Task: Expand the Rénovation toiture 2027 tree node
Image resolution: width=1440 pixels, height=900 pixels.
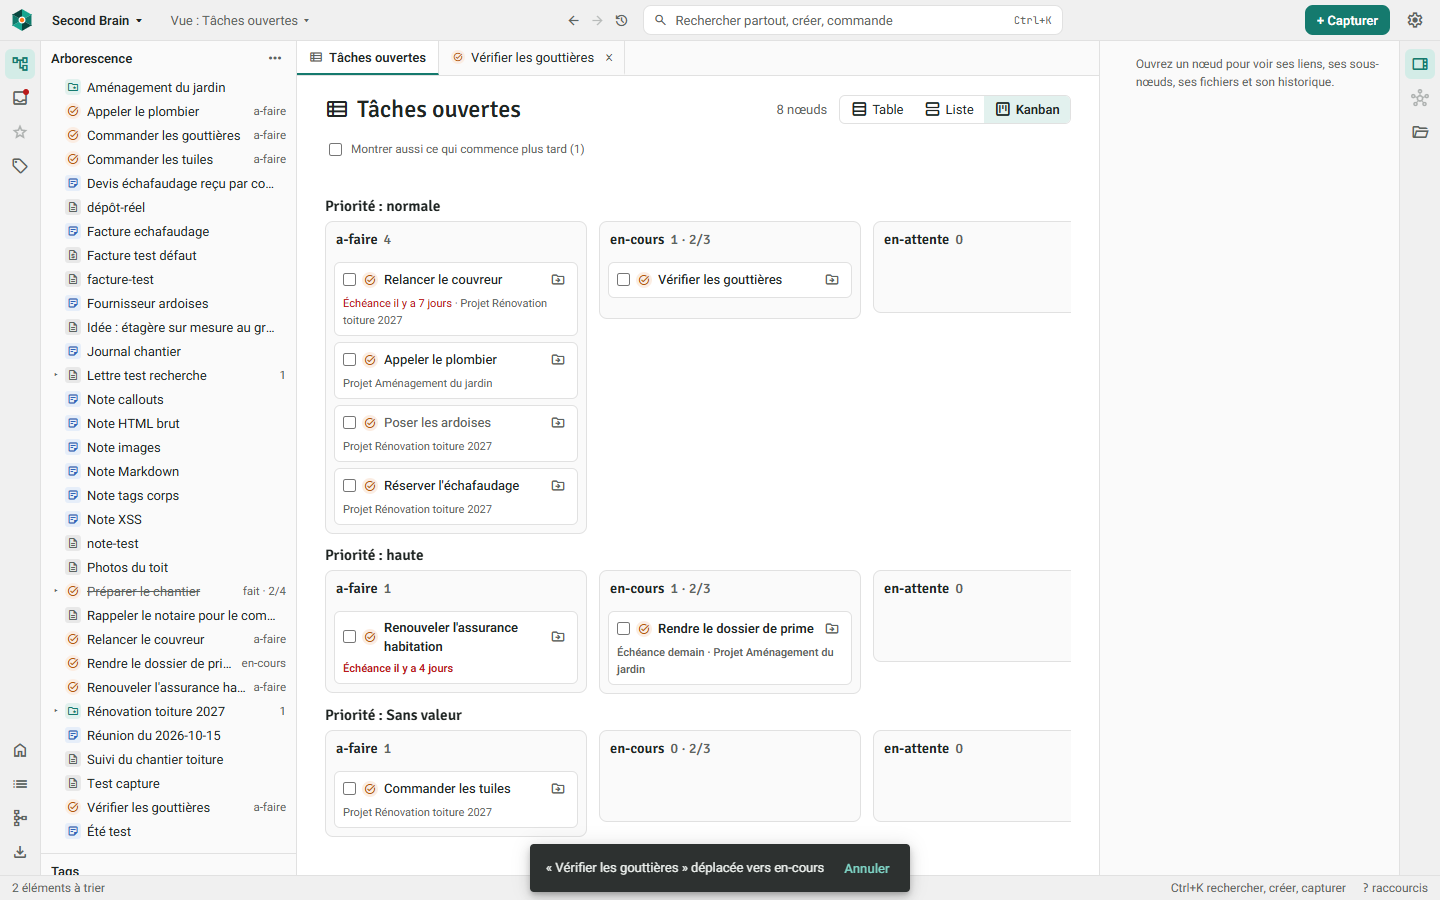Action: point(56,712)
